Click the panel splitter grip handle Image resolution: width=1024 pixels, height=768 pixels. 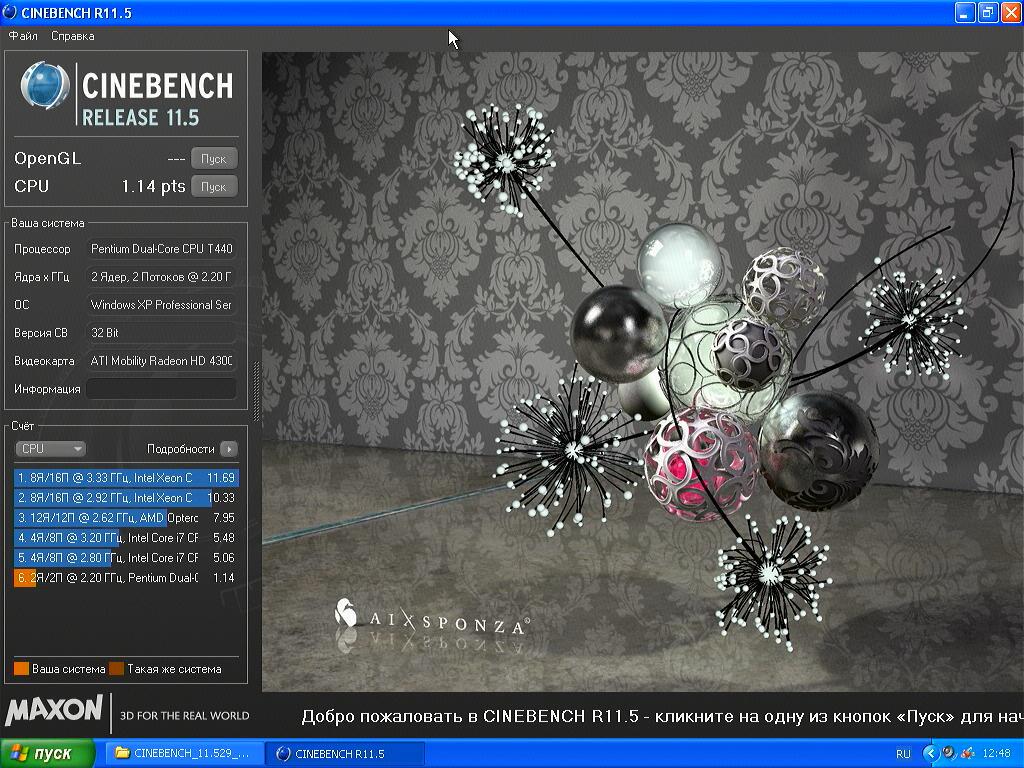pos(256,391)
